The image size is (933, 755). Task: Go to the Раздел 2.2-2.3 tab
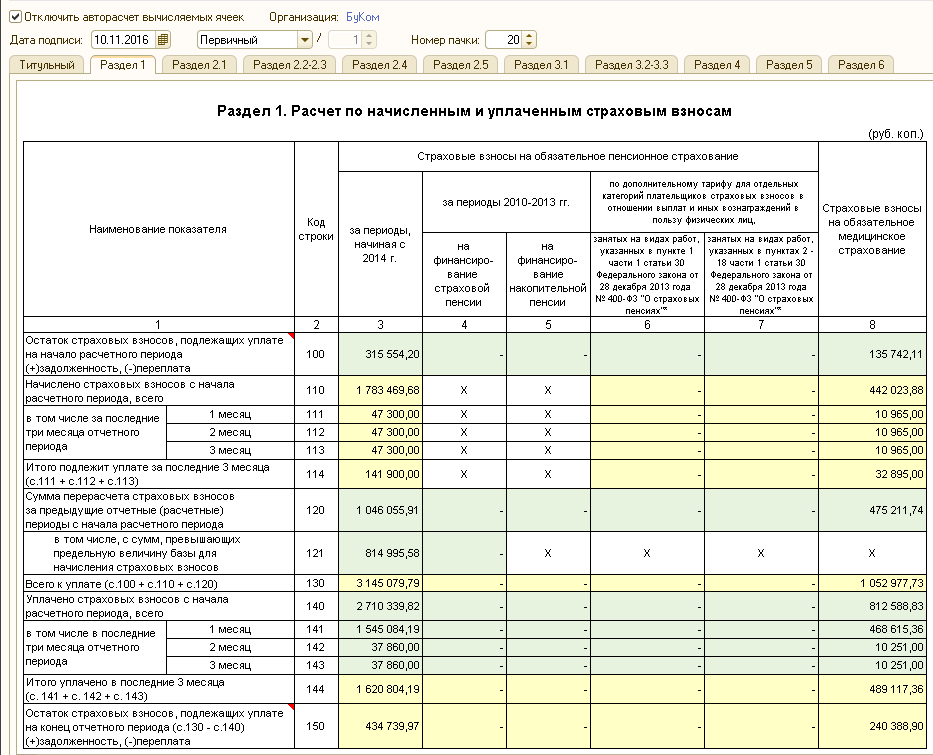coord(290,65)
